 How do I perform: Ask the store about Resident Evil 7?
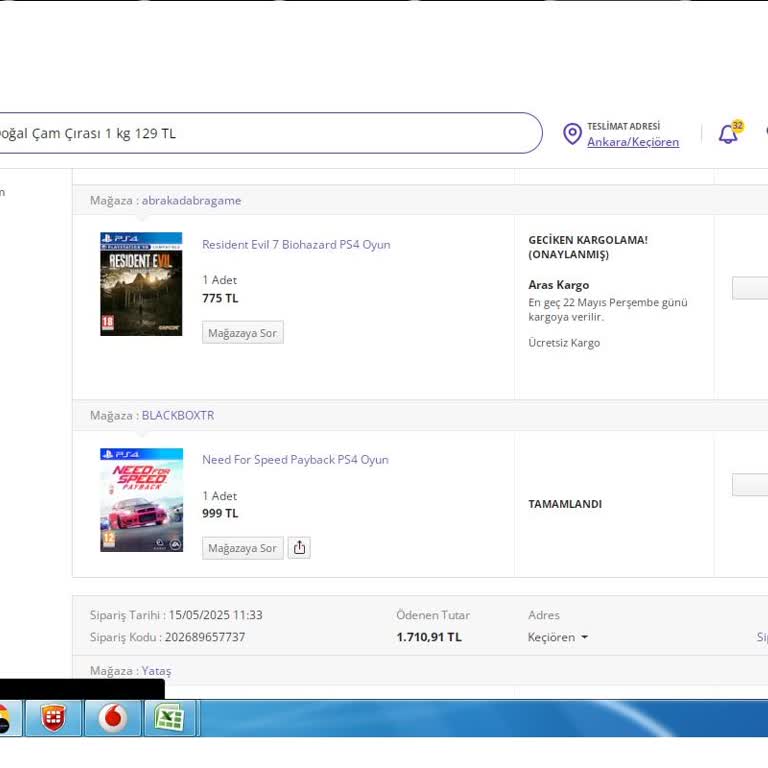[242, 333]
